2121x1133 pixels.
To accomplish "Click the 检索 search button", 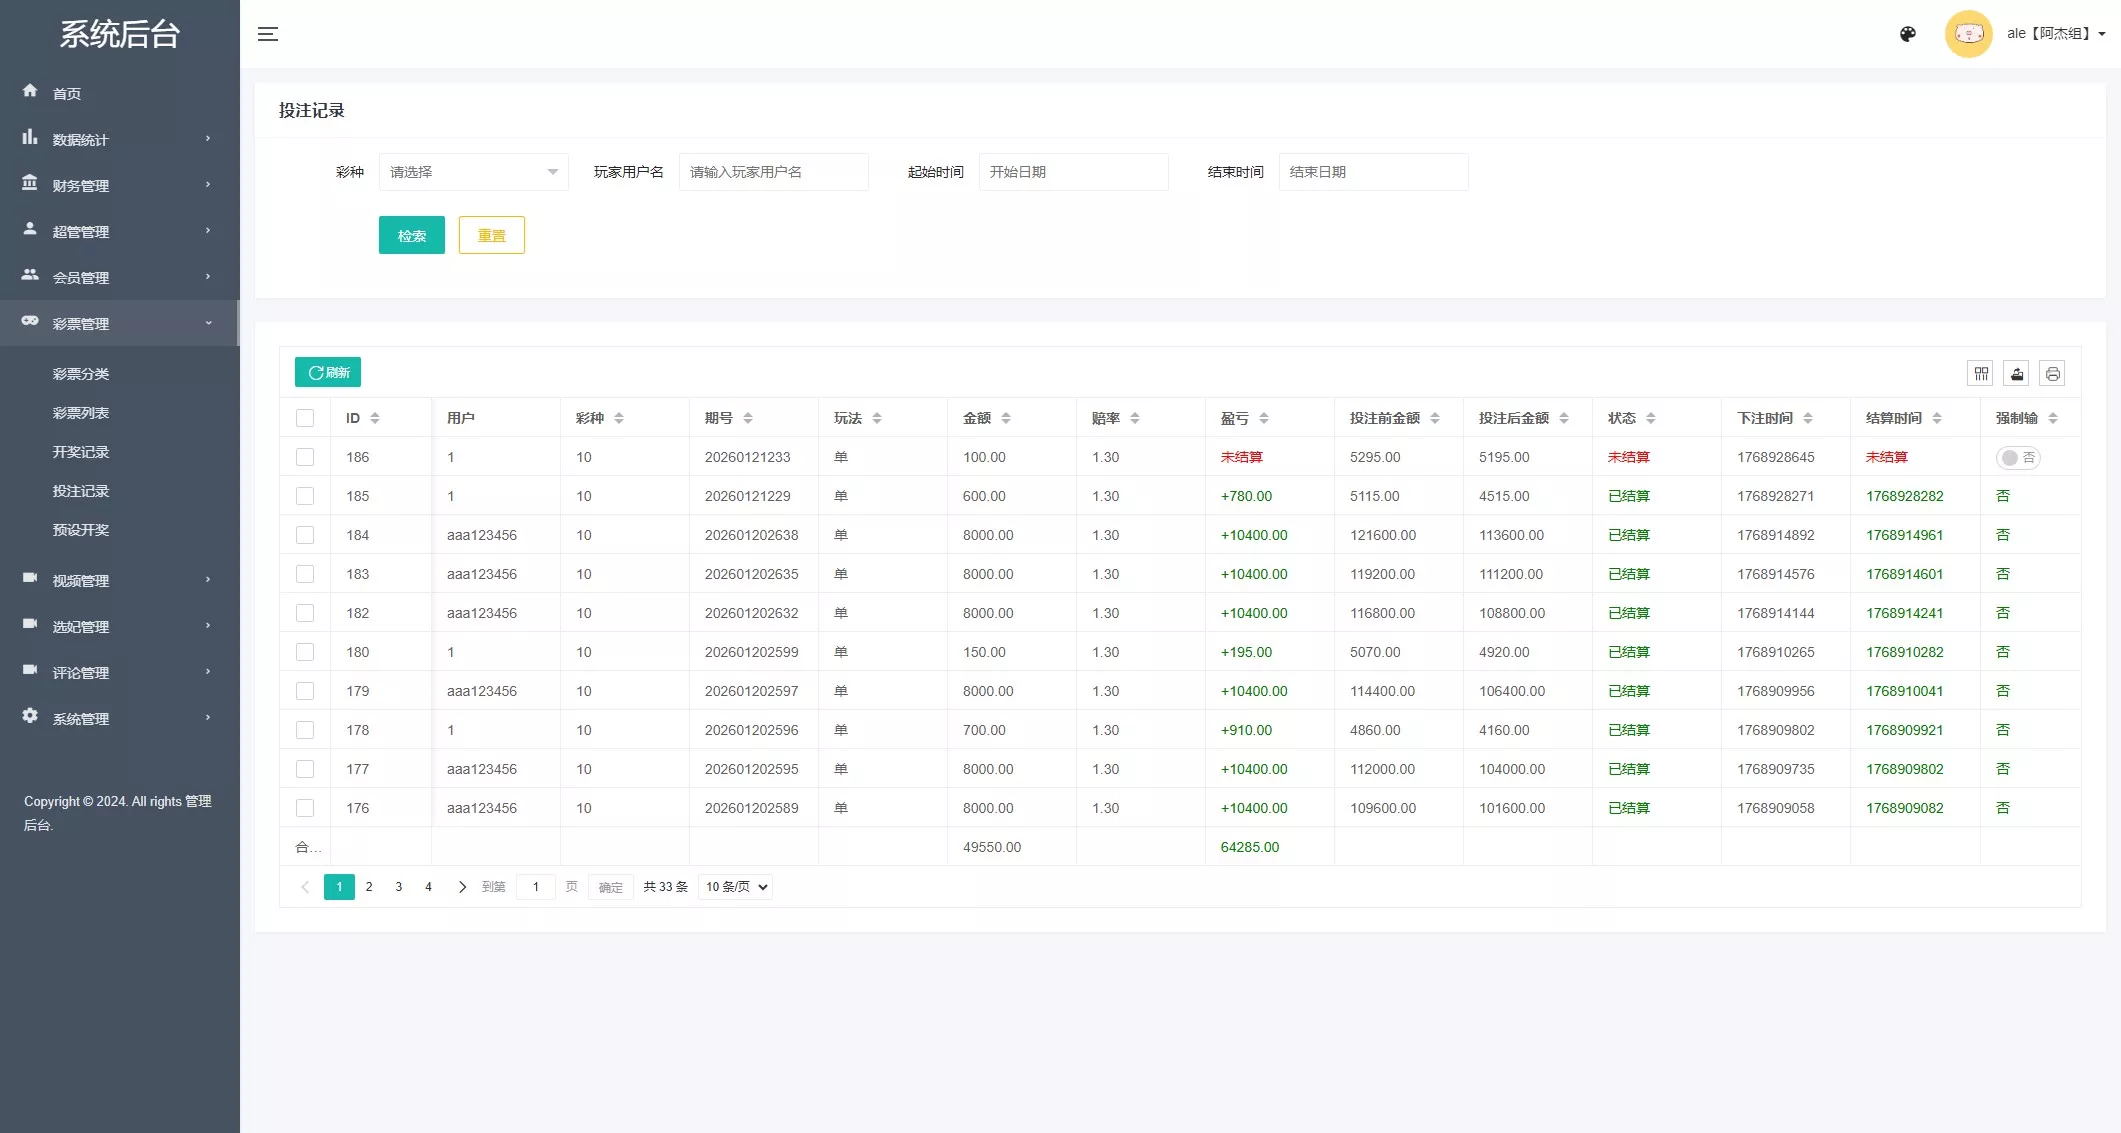I will [x=411, y=236].
